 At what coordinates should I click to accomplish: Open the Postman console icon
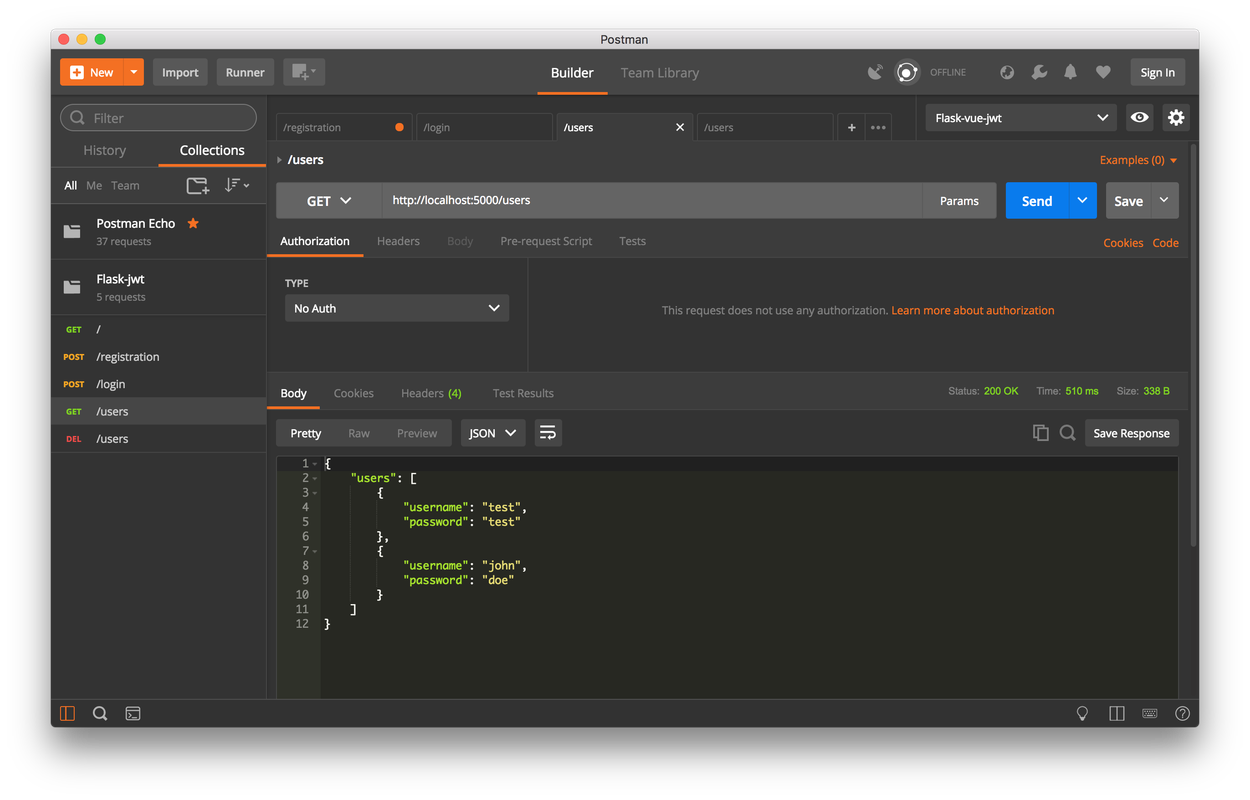click(x=133, y=713)
